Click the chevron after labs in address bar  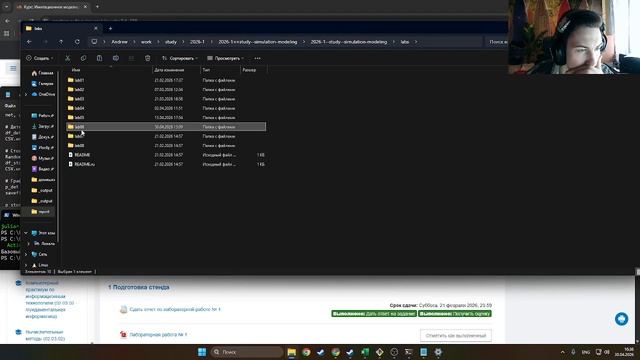point(416,42)
